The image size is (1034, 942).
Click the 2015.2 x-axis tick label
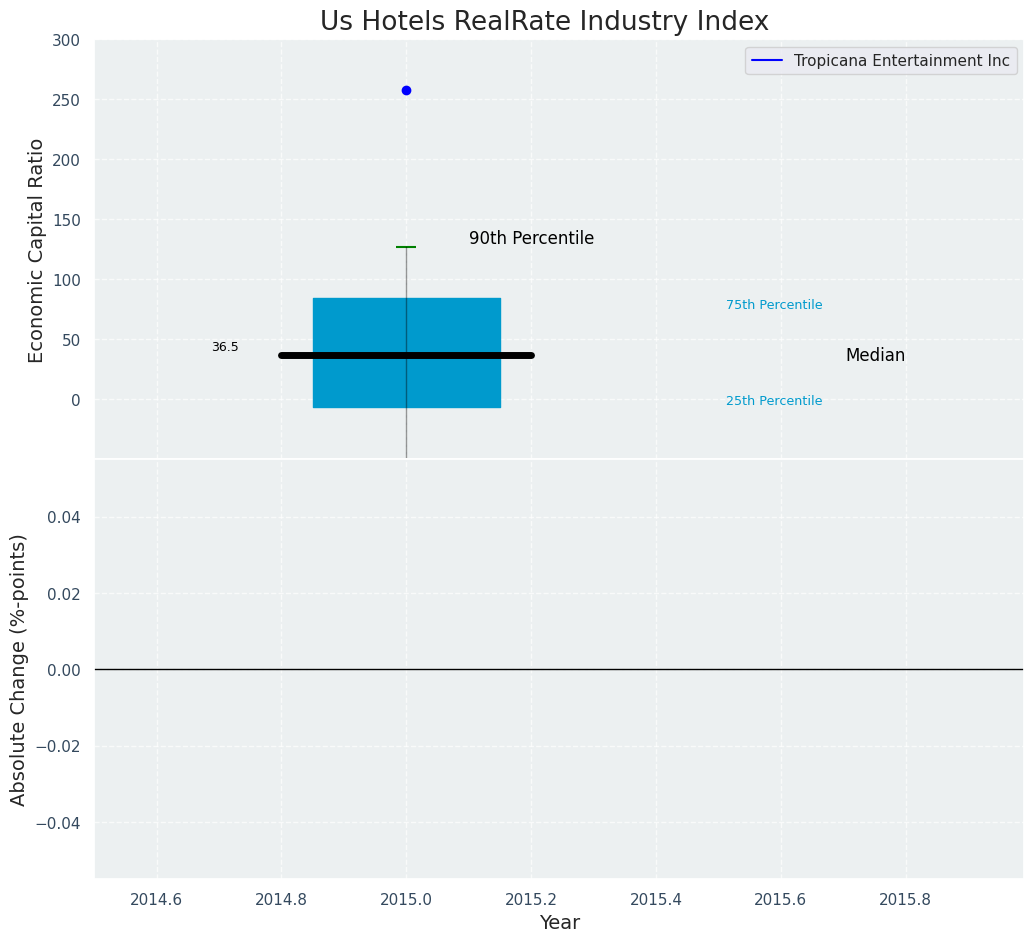pyautogui.click(x=531, y=899)
